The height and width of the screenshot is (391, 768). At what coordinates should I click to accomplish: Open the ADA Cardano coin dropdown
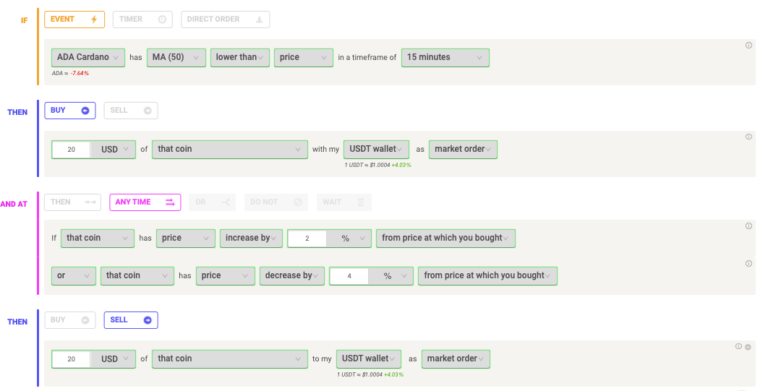click(88, 57)
